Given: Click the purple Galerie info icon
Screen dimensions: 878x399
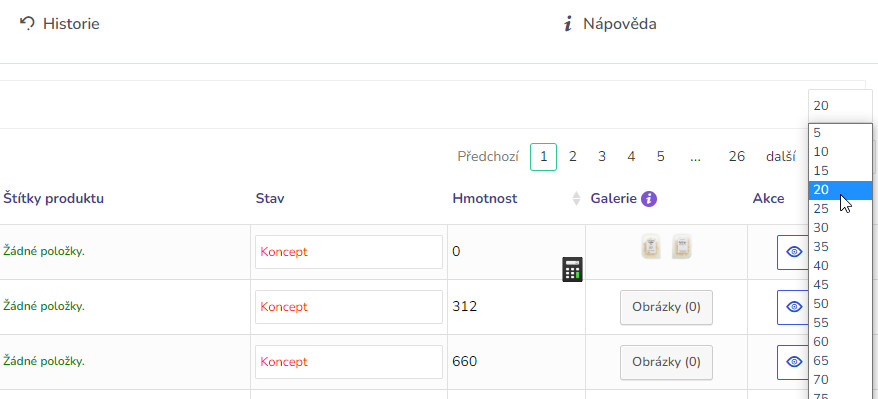Looking at the screenshot, I should coord(648,198).
